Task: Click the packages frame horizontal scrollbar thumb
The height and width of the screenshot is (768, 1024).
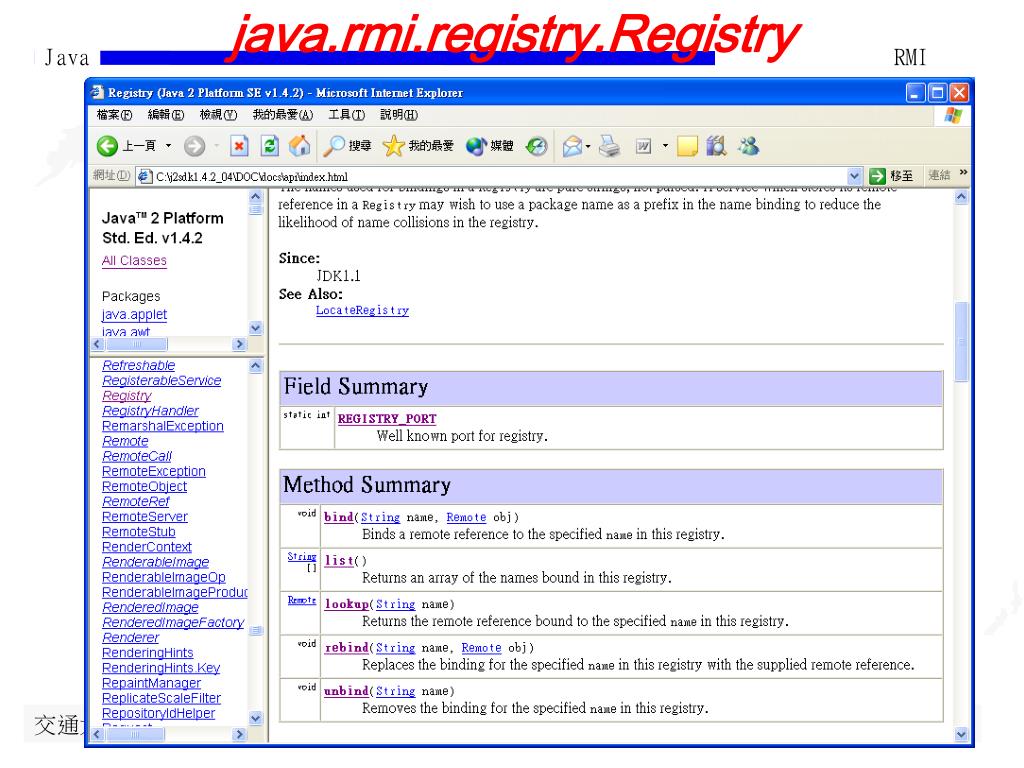Action: (x=136, y=344)
